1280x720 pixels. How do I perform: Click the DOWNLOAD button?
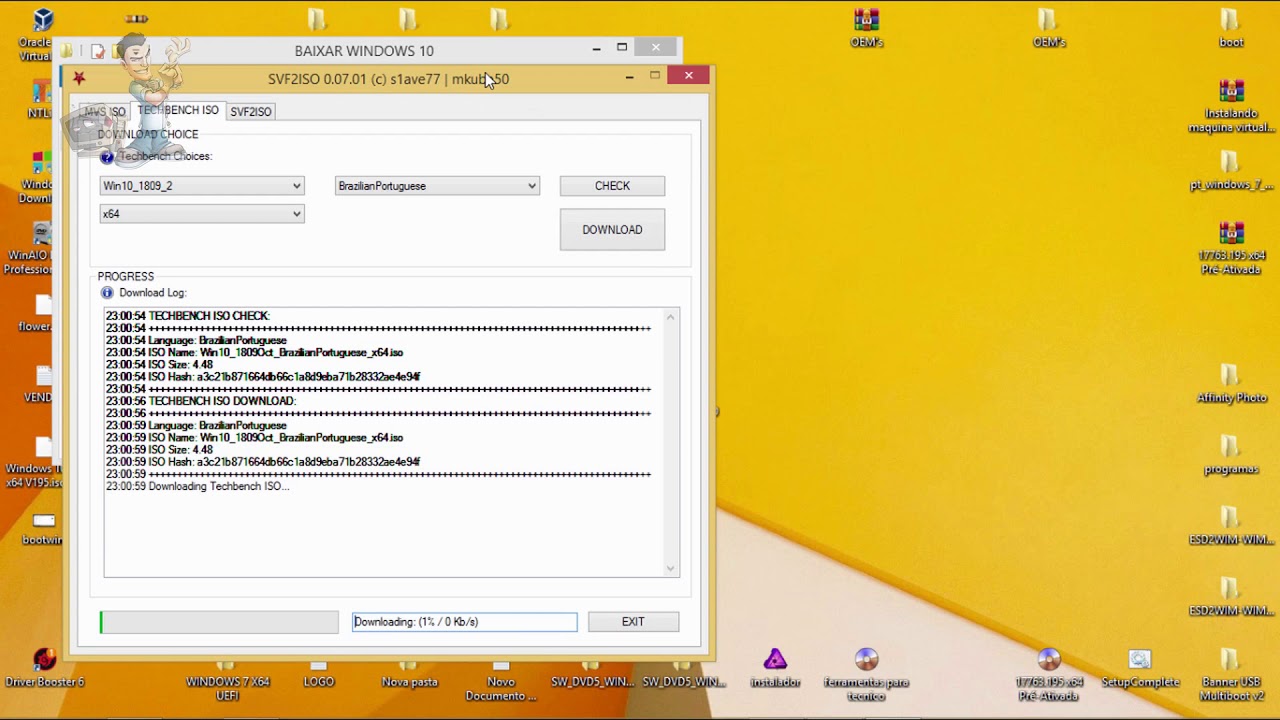(612, 230)
